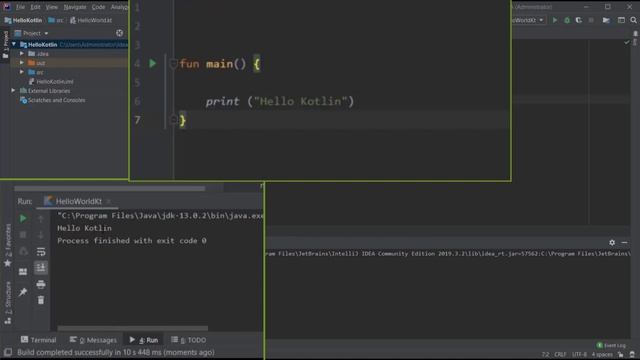Screen dimensions: 640x360
Task: Open Project Structure icon in toolbar
Action: [606, 20]
